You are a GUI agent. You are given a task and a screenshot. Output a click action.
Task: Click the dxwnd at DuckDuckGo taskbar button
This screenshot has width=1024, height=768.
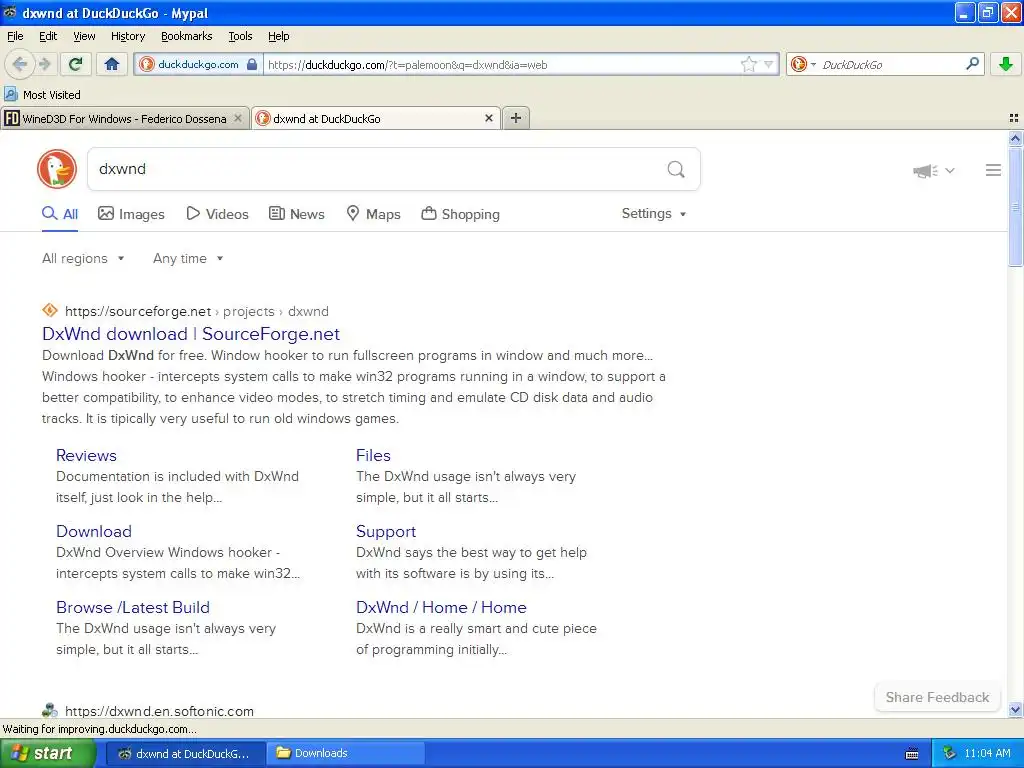186,753
